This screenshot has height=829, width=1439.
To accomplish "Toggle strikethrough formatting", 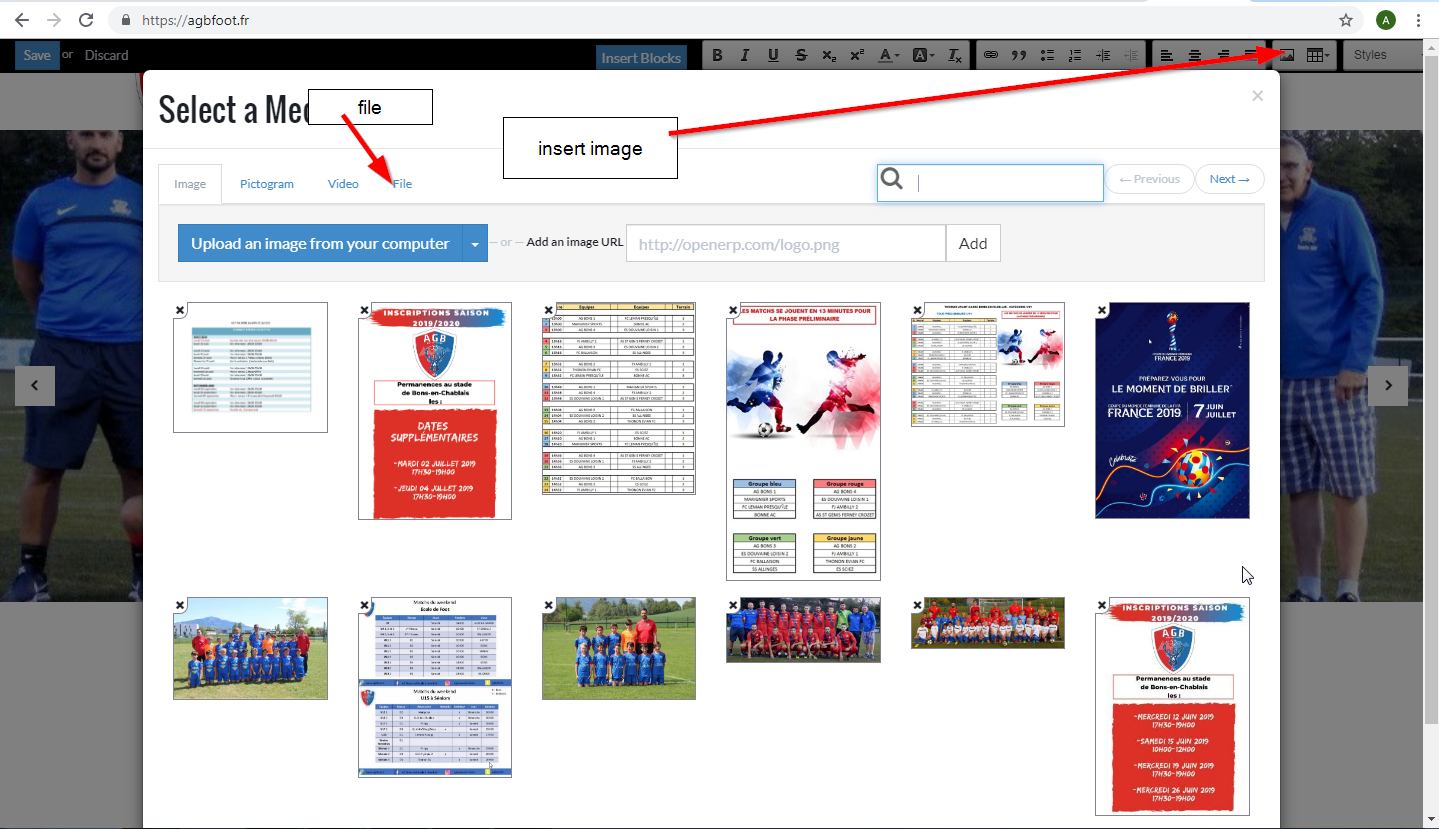I will click(x=801, y=56).
